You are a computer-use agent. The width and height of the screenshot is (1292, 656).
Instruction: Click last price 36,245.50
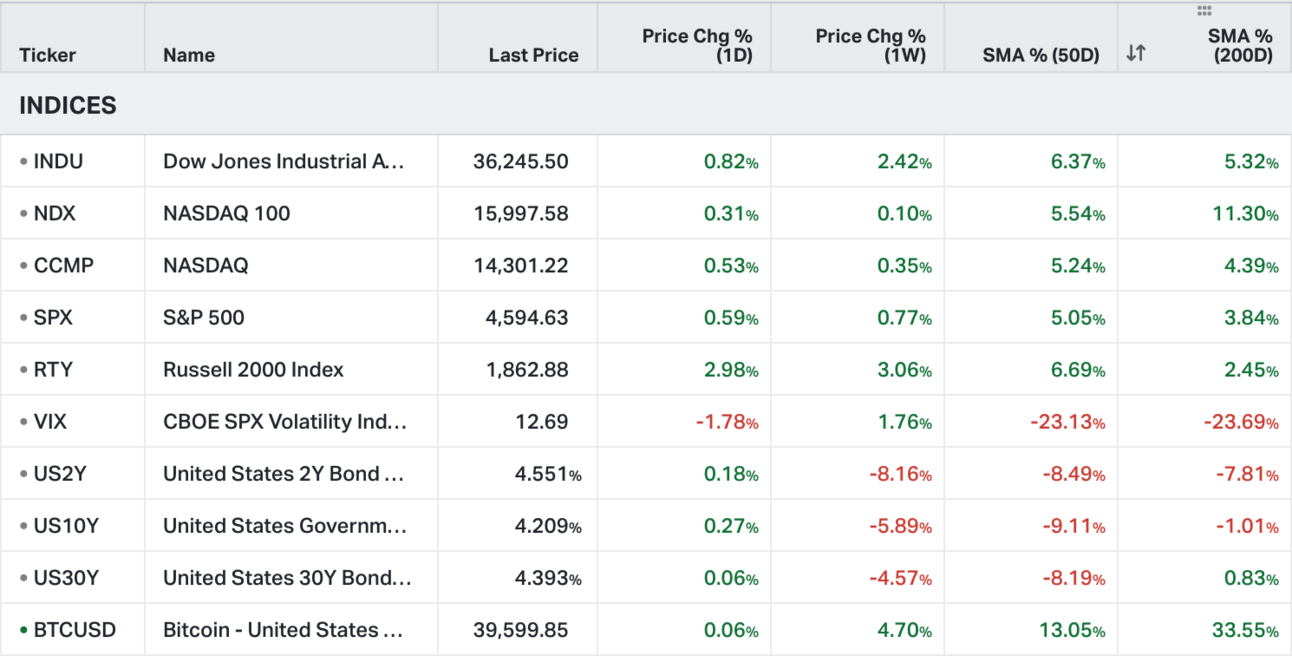520,161
